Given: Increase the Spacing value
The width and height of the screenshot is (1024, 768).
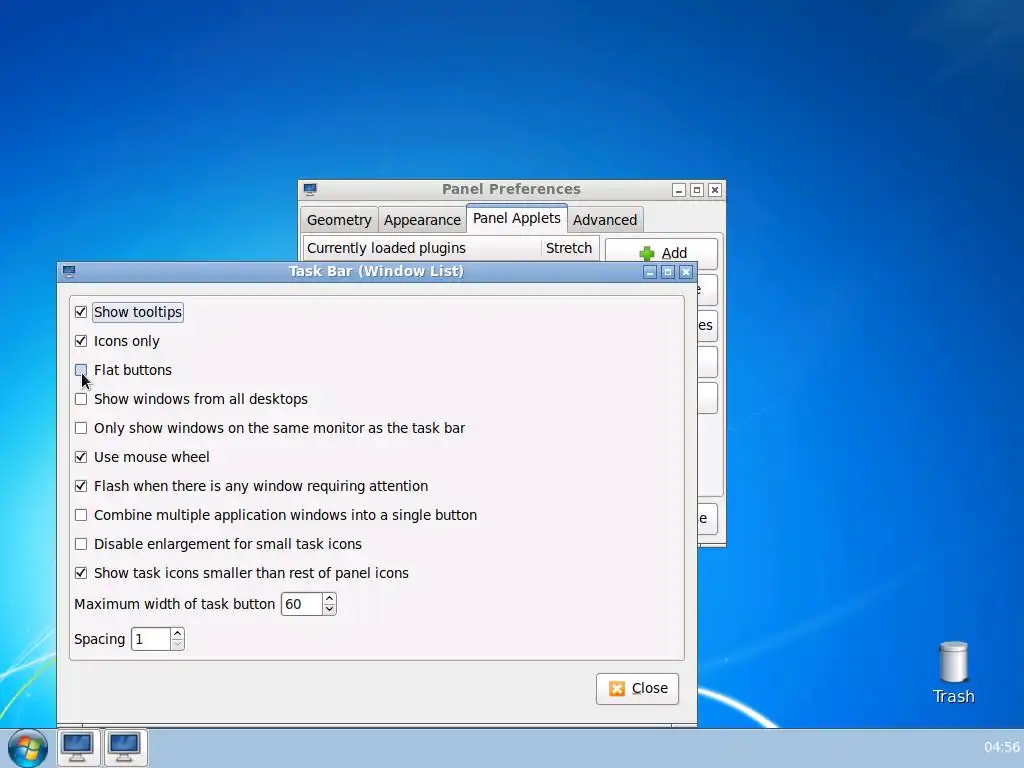Looking at the screenshot, I should pyautogui.click(x=177, y=633).
